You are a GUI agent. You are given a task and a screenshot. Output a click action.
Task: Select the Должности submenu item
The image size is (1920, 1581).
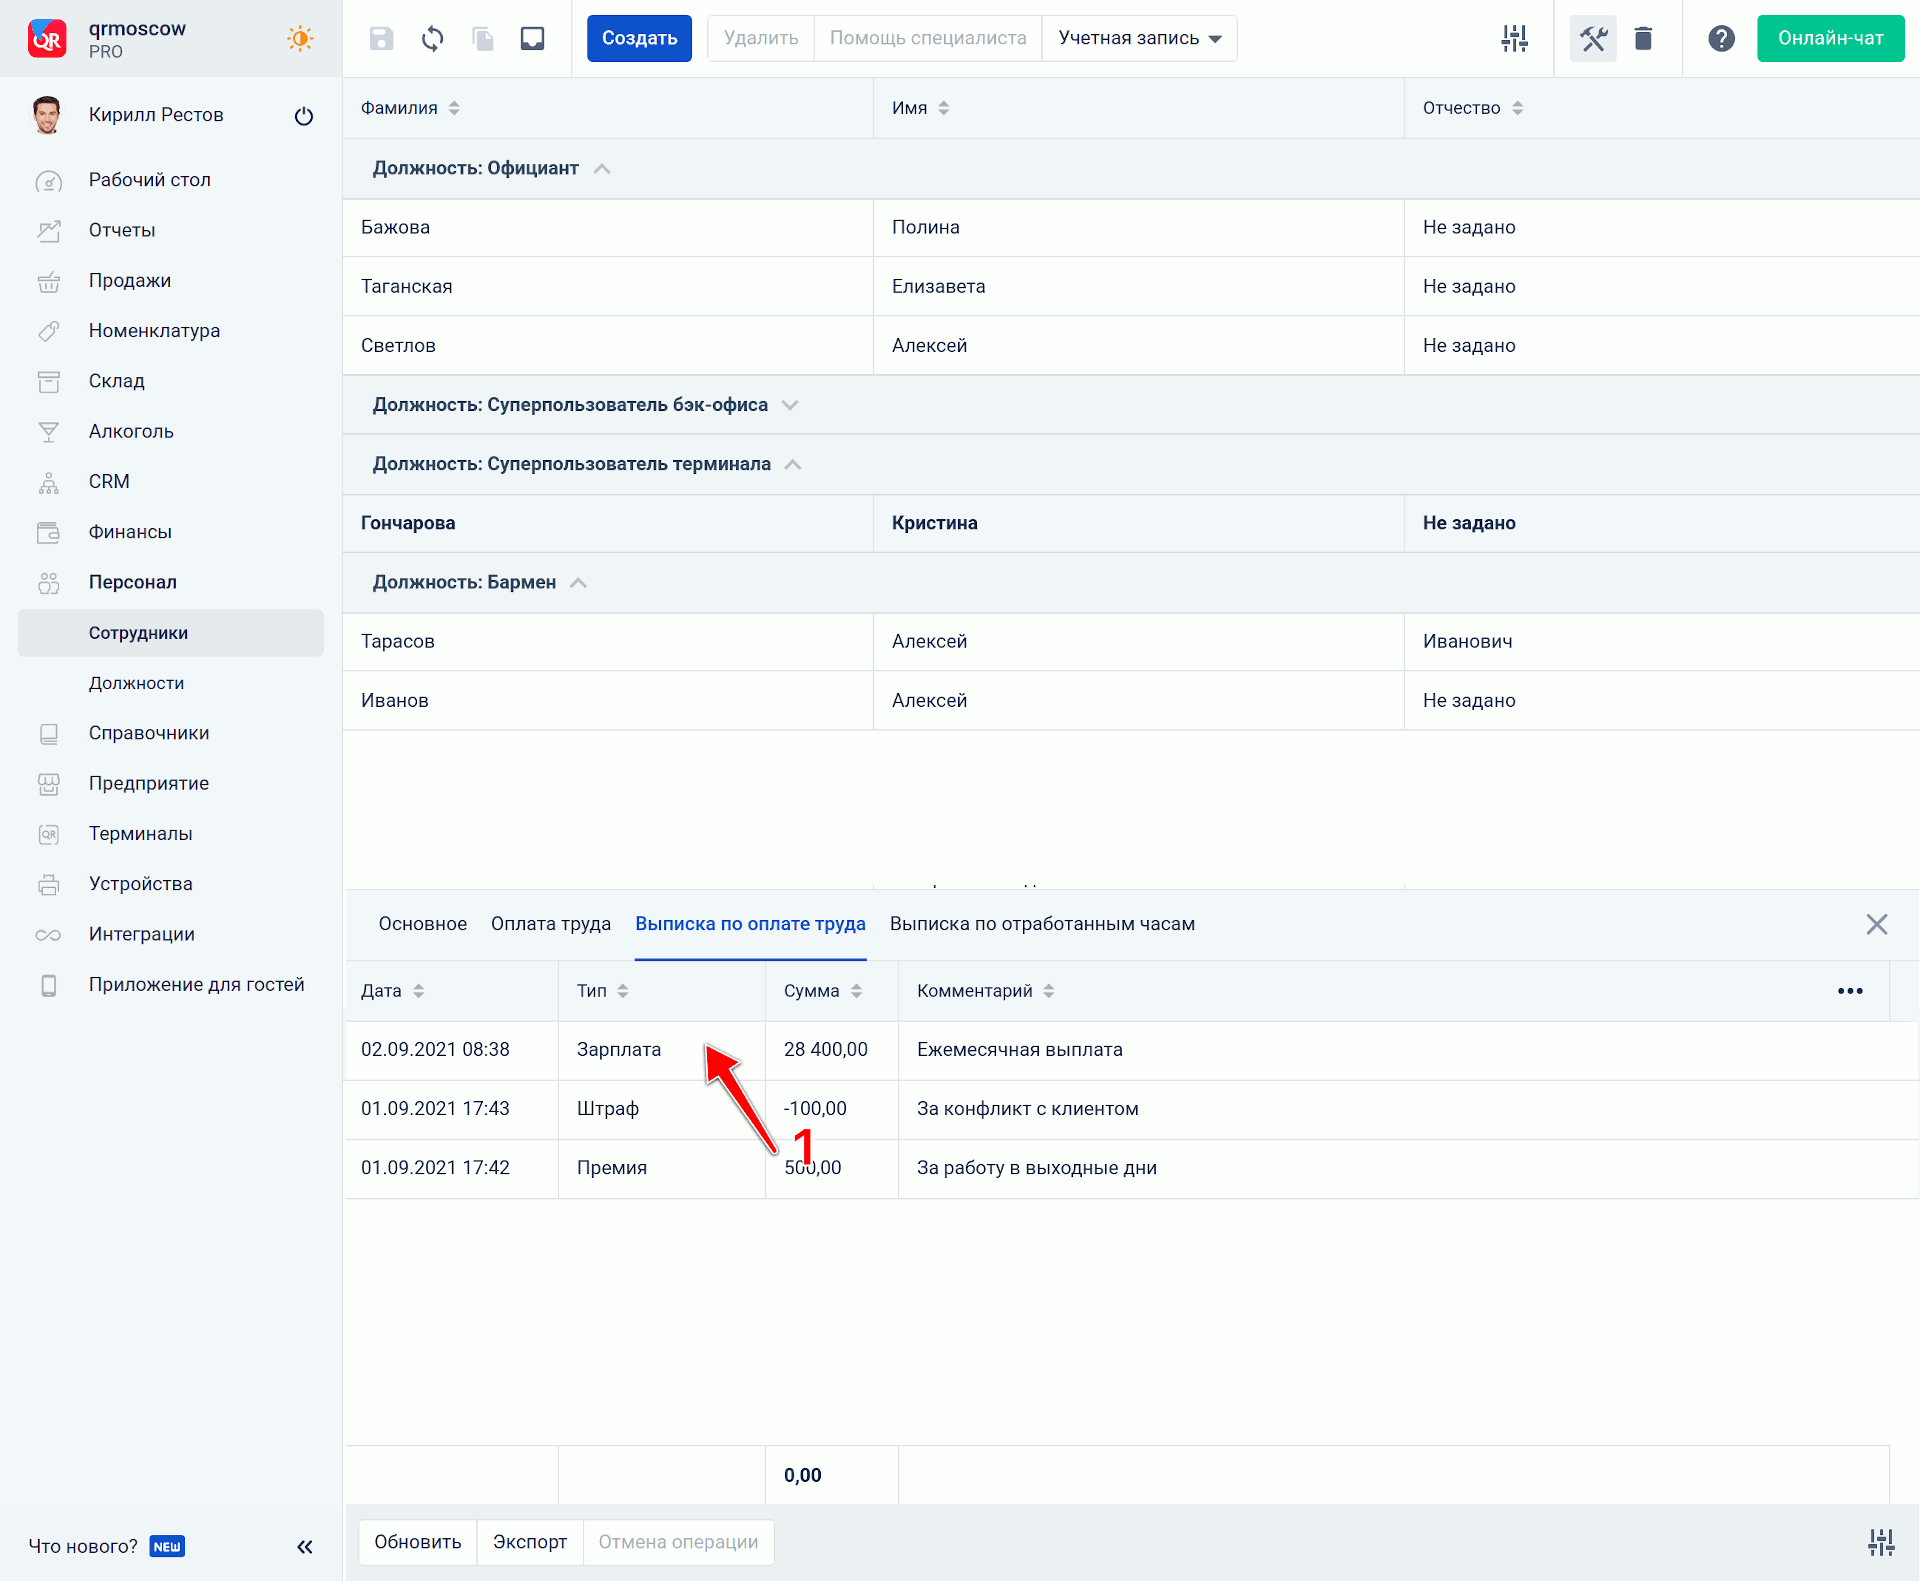[x=137, y=683]
